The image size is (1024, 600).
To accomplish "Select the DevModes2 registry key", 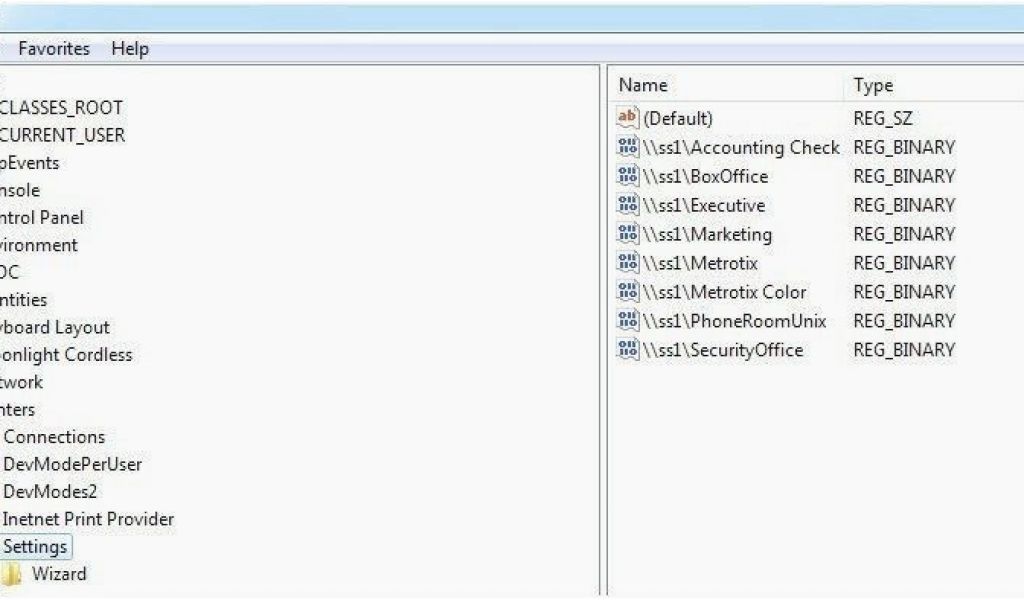I will point(50,492).
